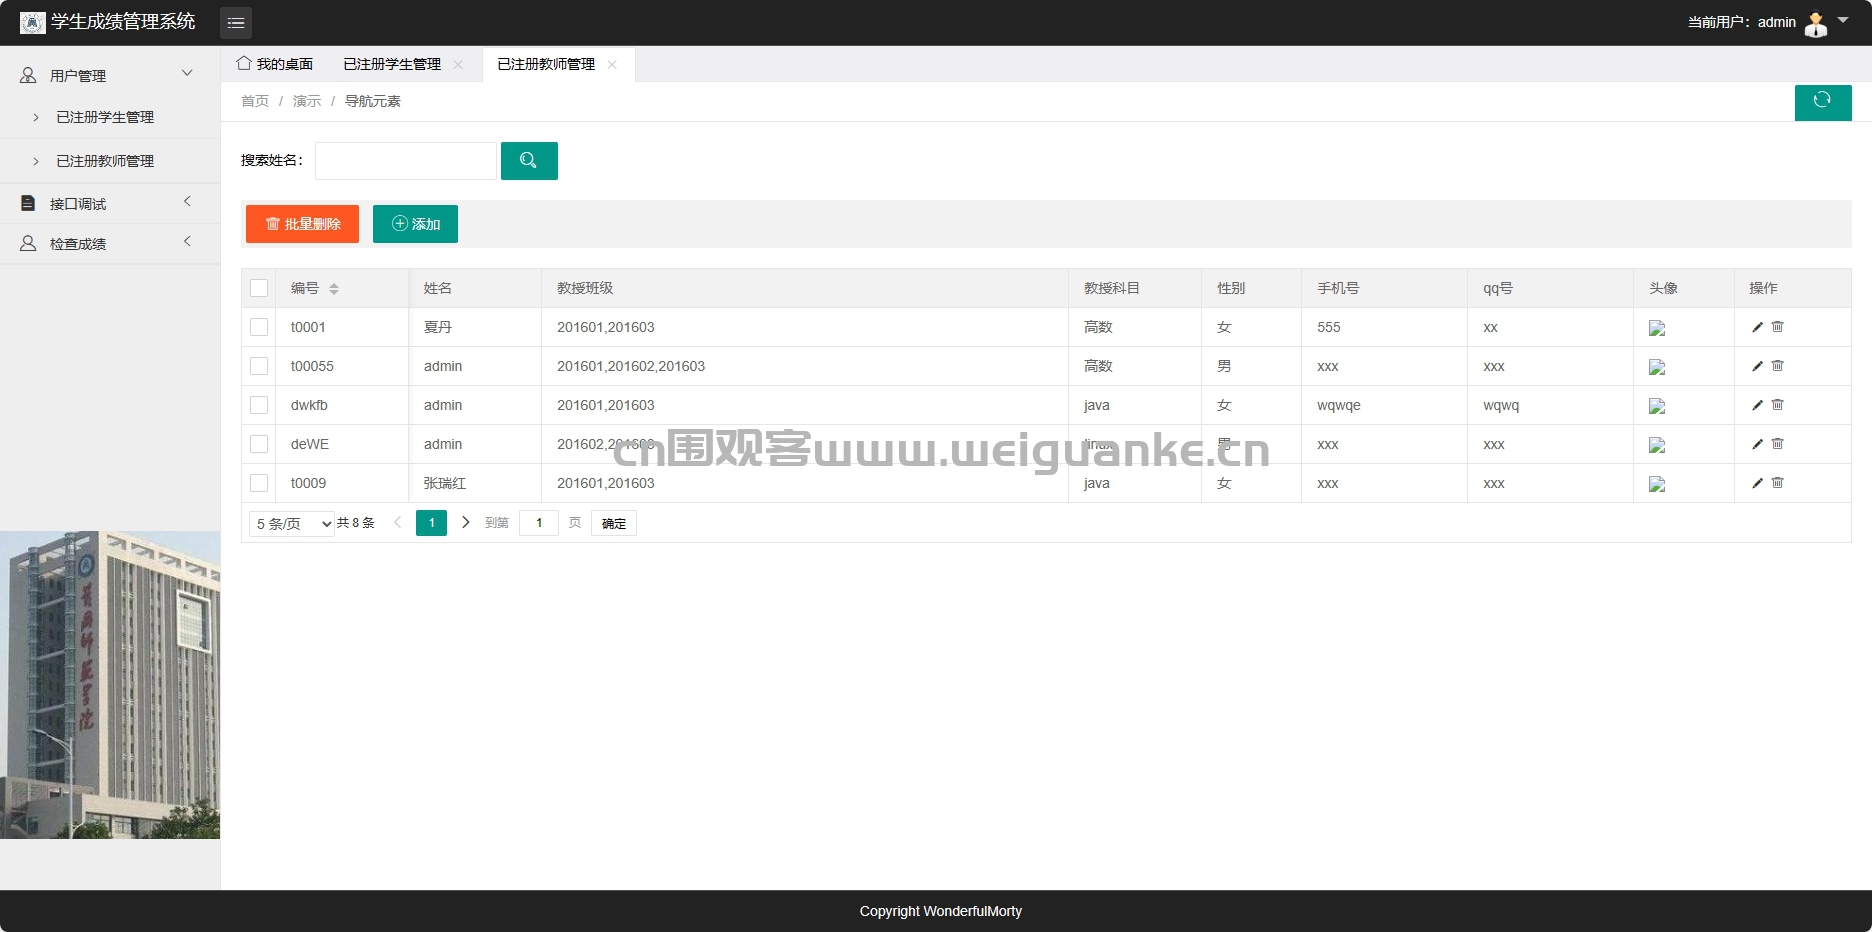Expand the 检查成绩 sidebar menu
Viewport: 1872px width, 932px height.
110,243
